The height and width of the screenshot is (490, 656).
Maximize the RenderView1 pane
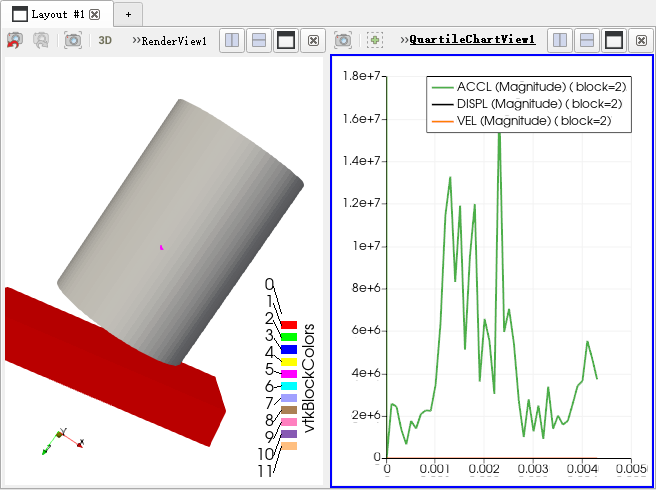[x=285, y=41]
